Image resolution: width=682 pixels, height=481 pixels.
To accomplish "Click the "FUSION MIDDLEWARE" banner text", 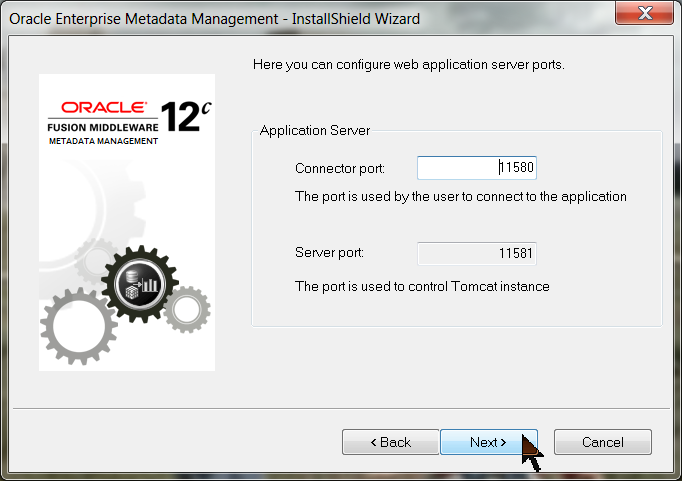I will pos(101,127).
